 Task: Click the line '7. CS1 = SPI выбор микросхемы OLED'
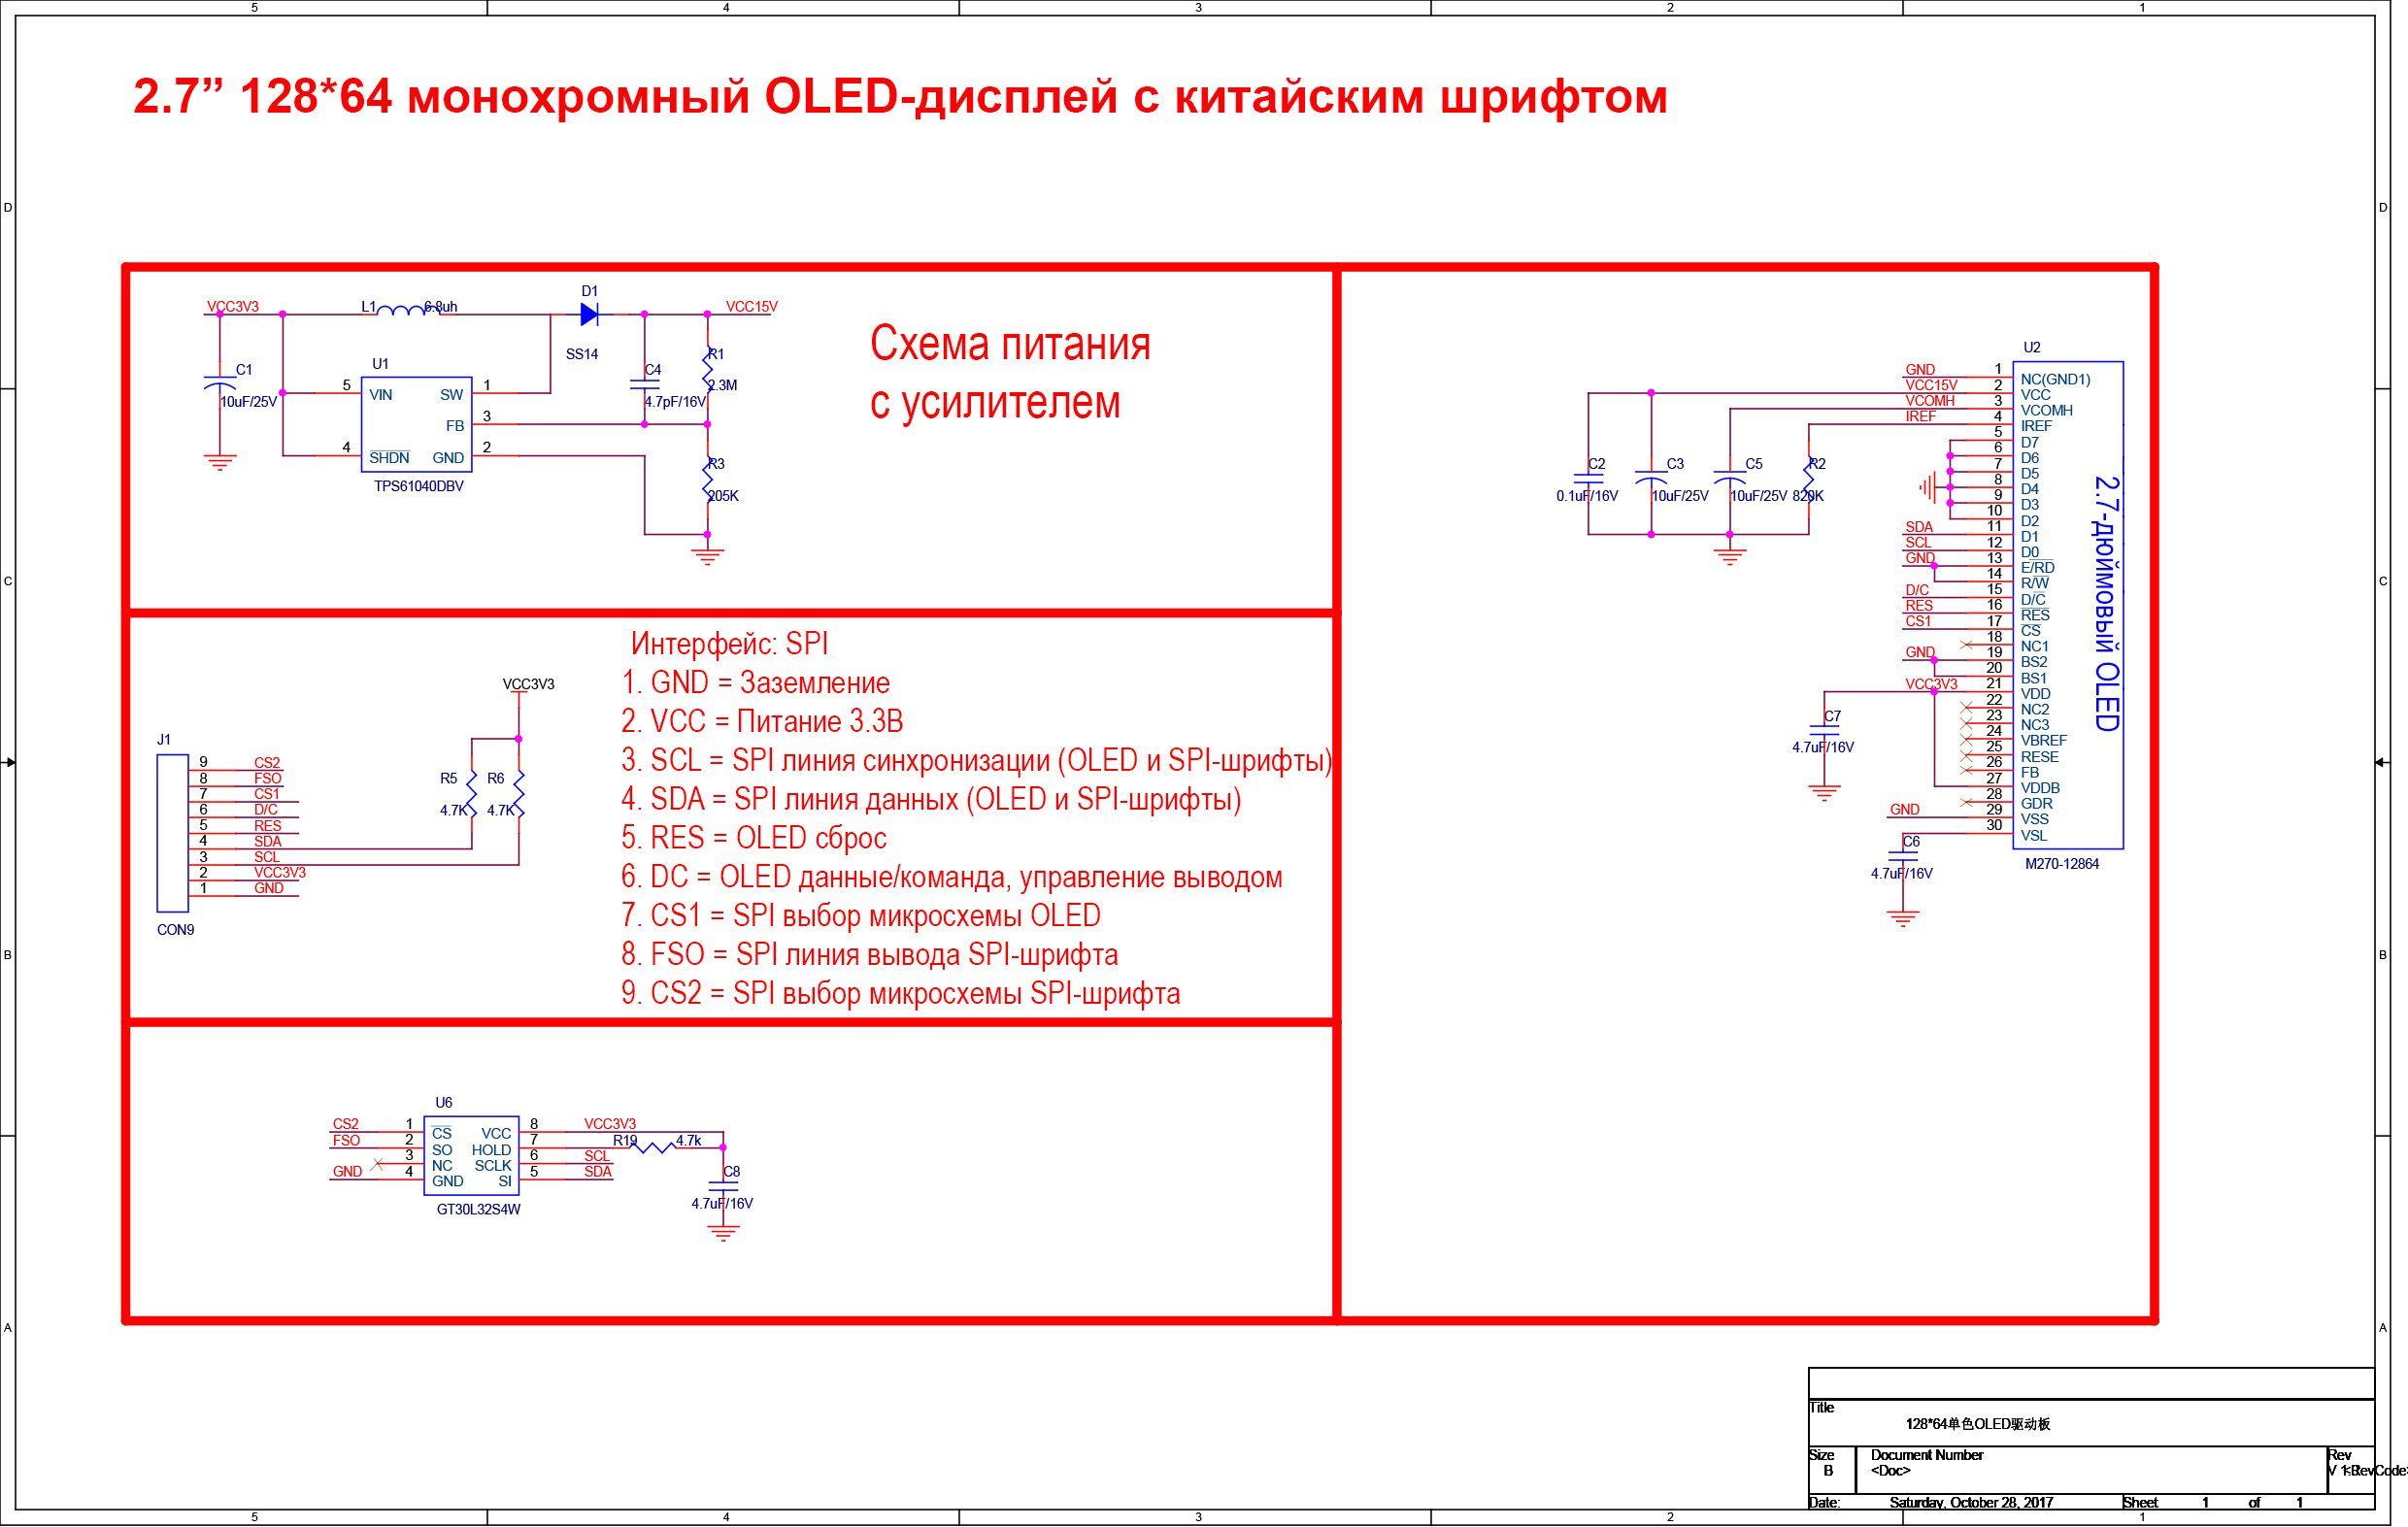click(x=861, y=915)
